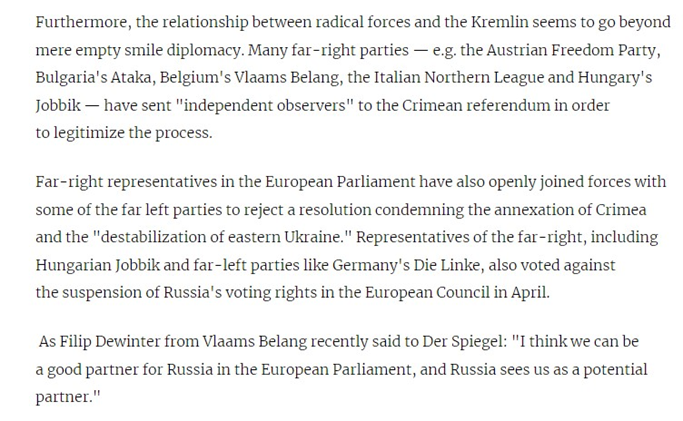Viewport: 683px width, 421px height.
Task: Click the words "Der Spiegel"
Action: pos(462,341)
